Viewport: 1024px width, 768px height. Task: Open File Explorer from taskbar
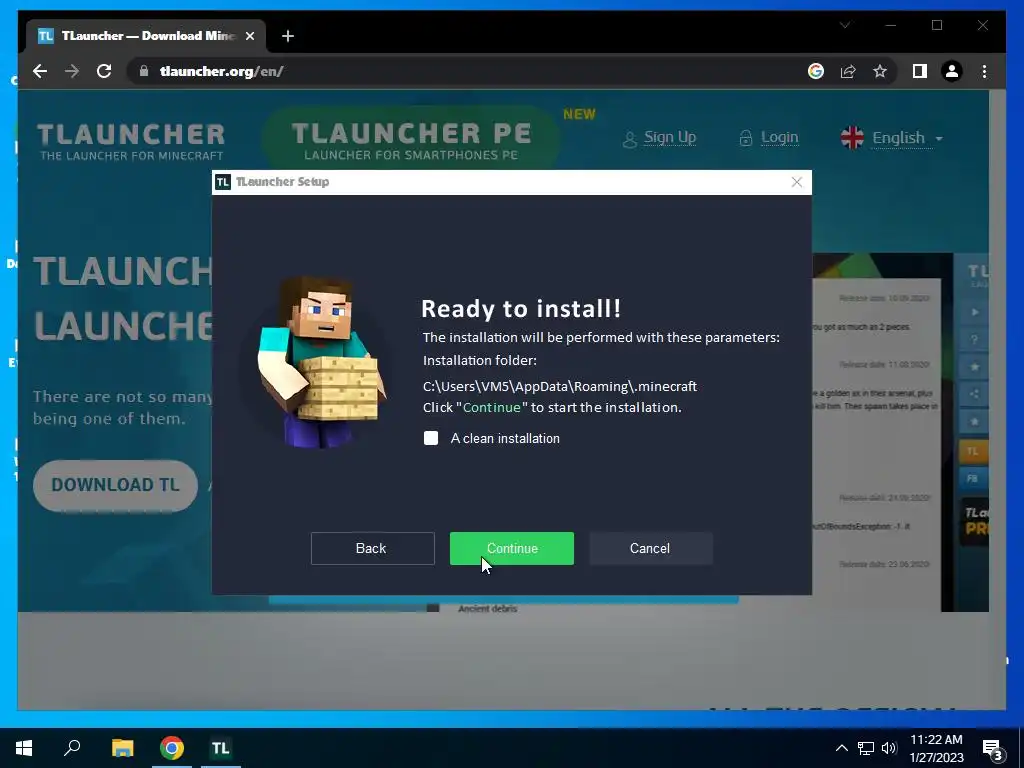[122, 748]
